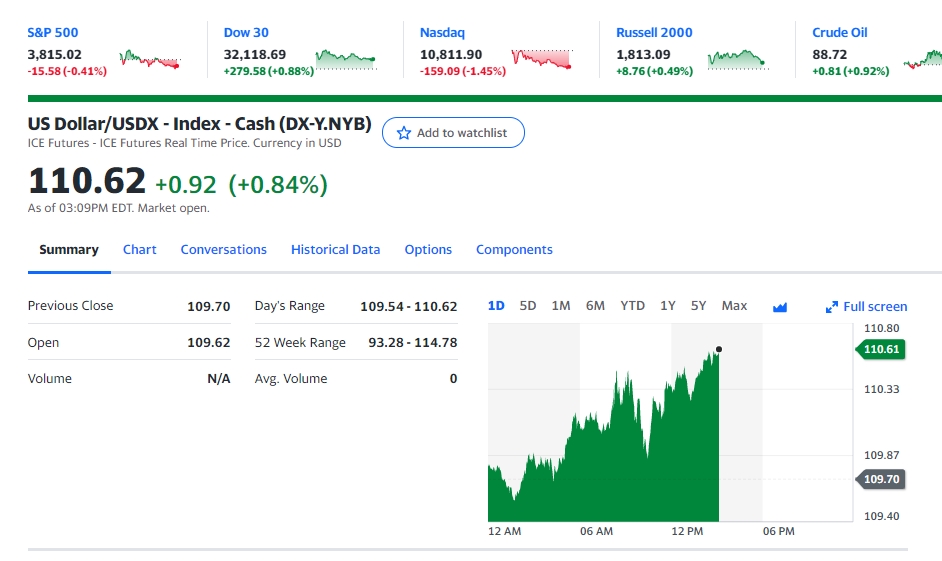The width and height of the screenshot is (942, 561).
Task: Click the Russell 2000 mini chart
Action: (737, 59)
